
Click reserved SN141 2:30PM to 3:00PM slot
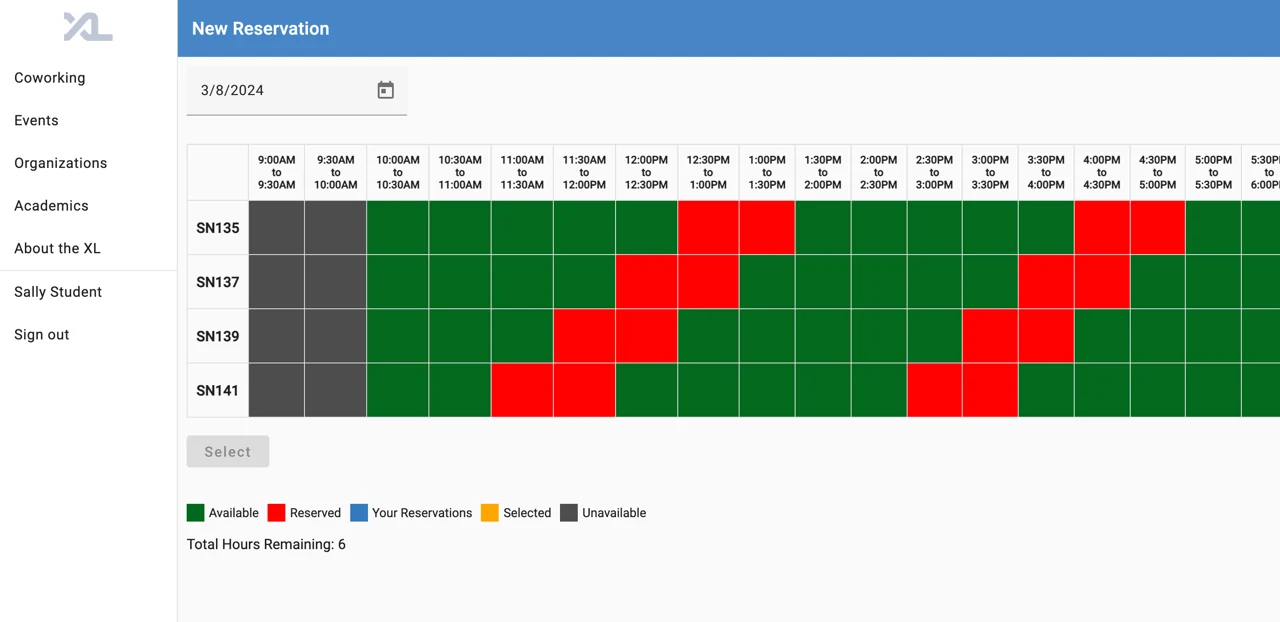(934, 390)
